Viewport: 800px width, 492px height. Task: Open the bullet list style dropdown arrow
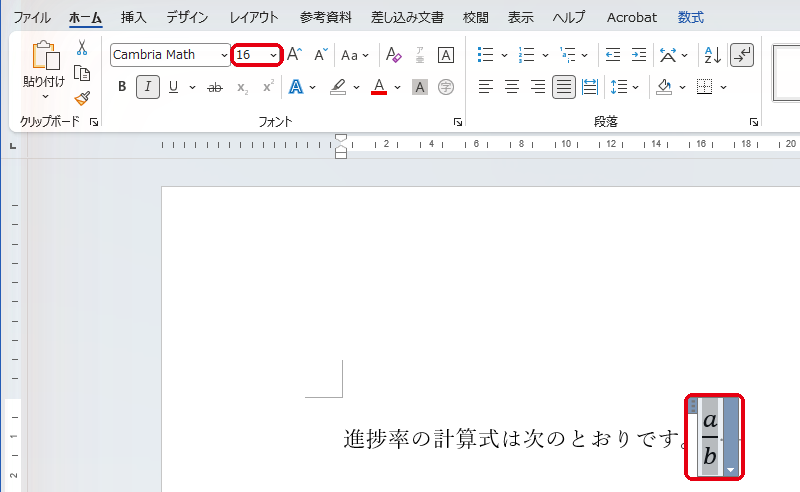click(504, 55)
